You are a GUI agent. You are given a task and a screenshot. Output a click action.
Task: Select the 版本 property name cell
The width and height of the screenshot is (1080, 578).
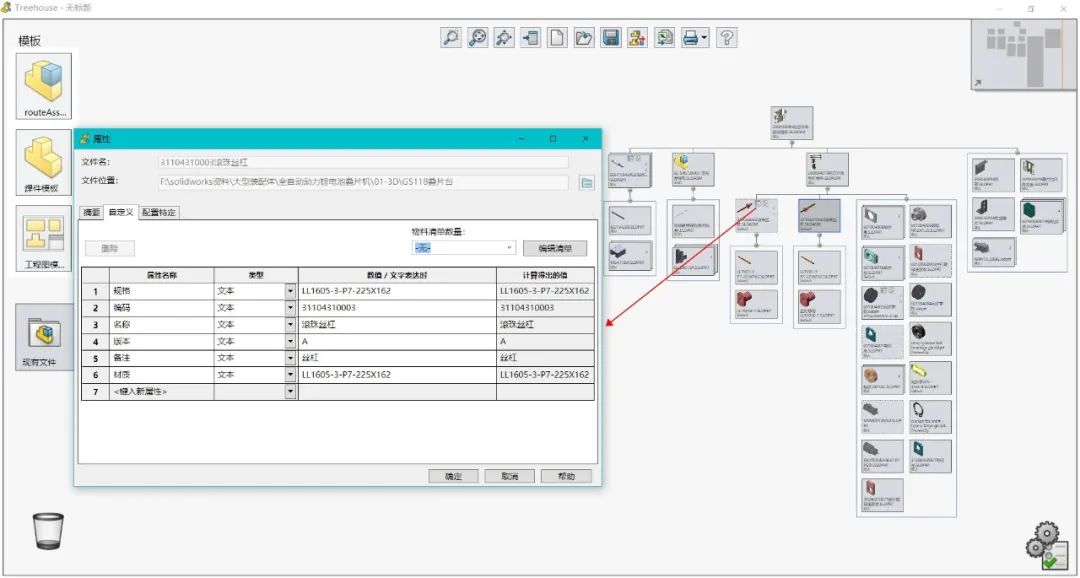pos(162,342)
